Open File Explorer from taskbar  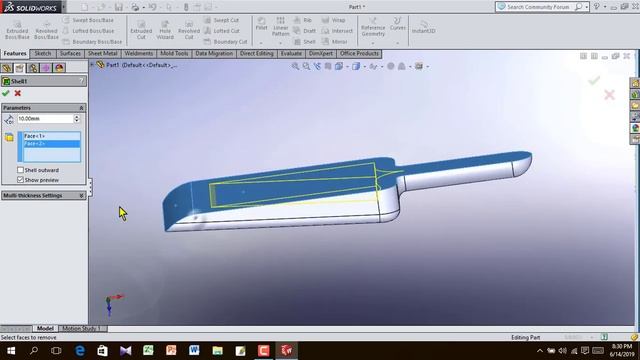click(x=217, y=350)
